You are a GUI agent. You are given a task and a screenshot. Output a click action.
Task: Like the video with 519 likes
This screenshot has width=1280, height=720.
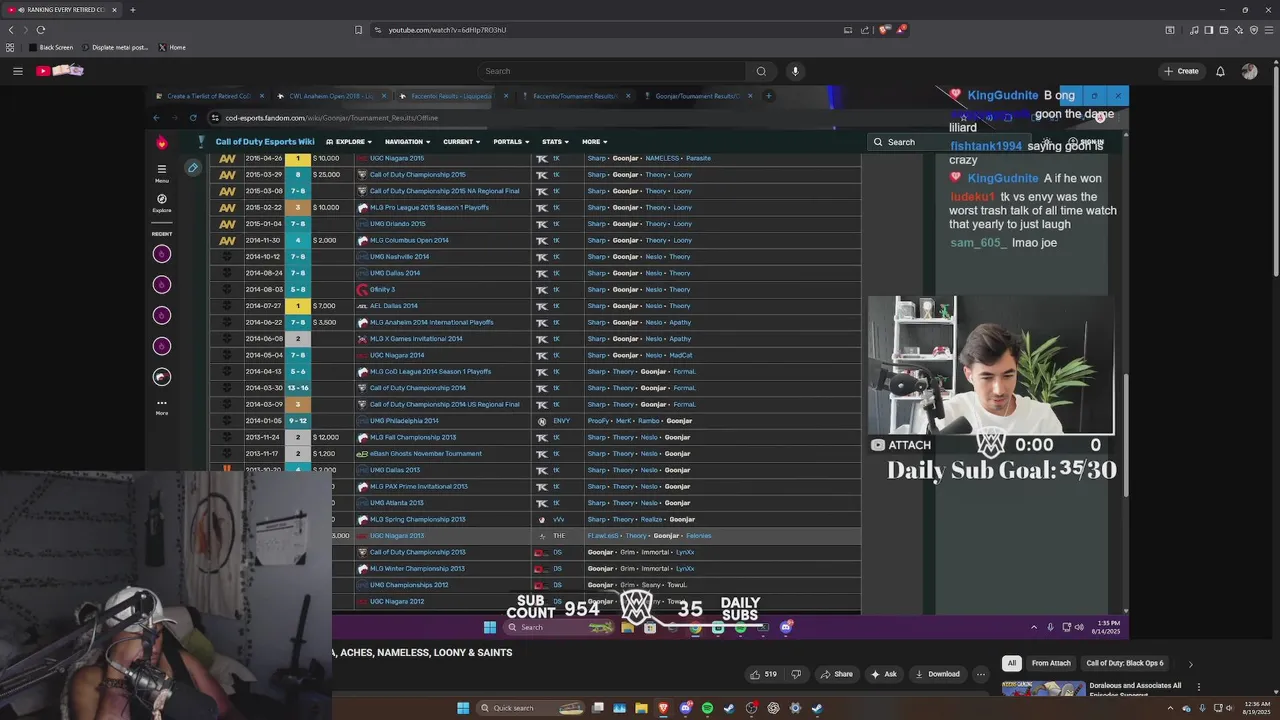pyautogui.click(x=763, y=674)
